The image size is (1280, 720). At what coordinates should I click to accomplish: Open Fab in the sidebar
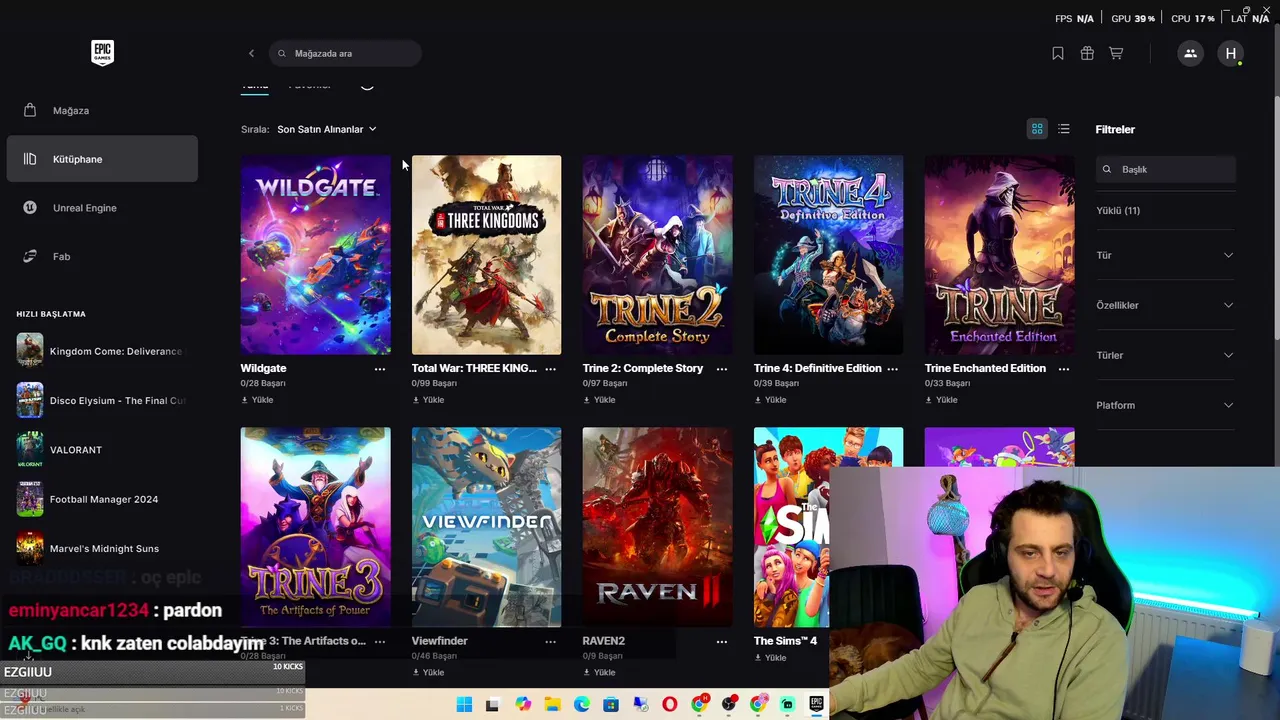(x=102, y=257)
